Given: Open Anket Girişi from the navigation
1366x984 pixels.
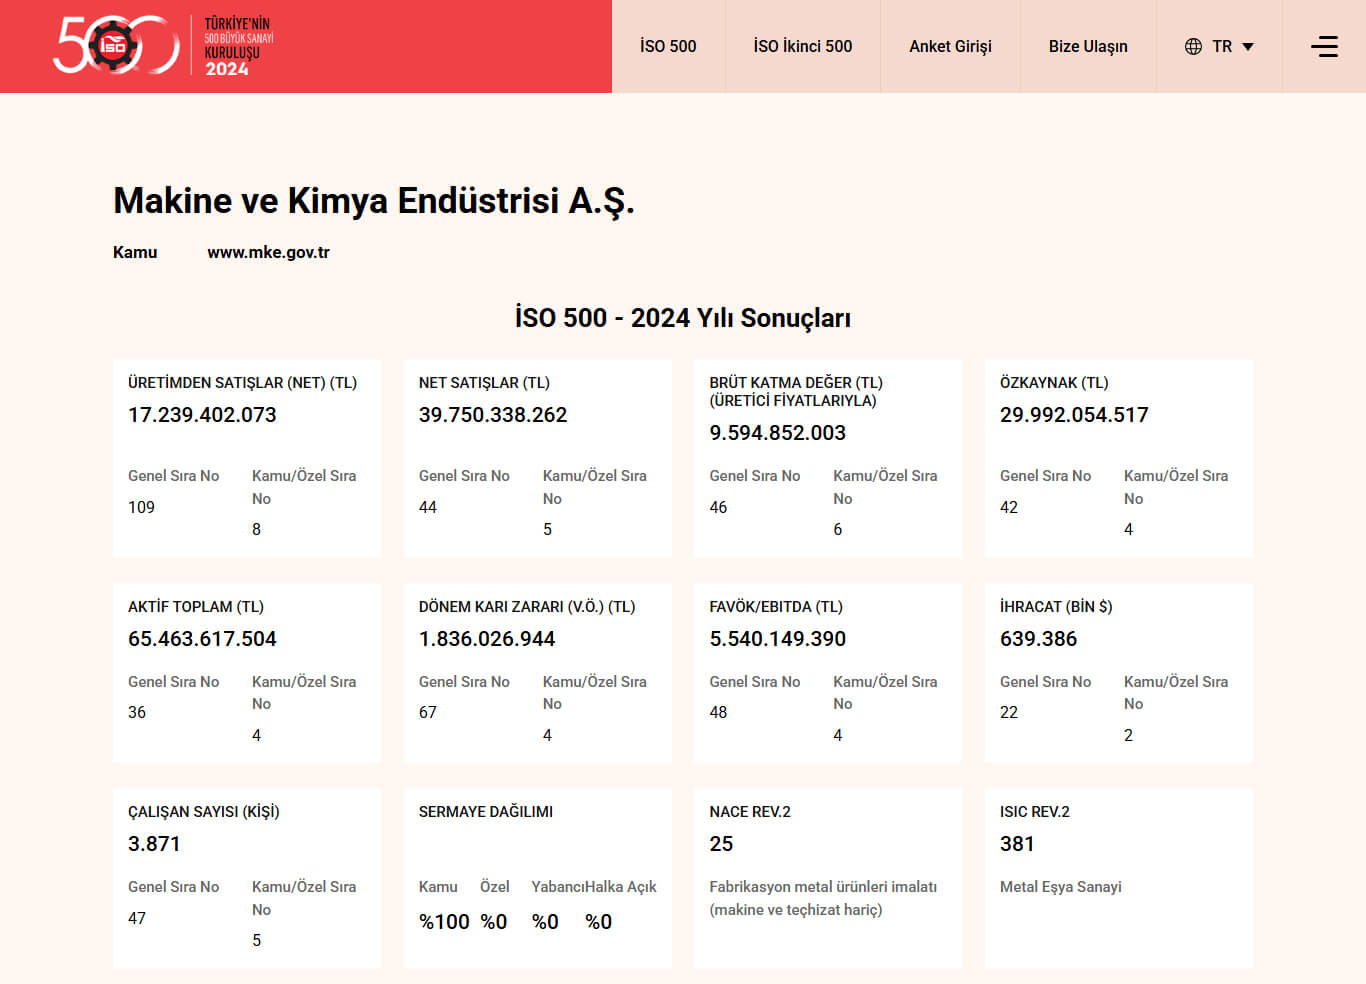Looking at the screenshot, I should tap(950, 46).
